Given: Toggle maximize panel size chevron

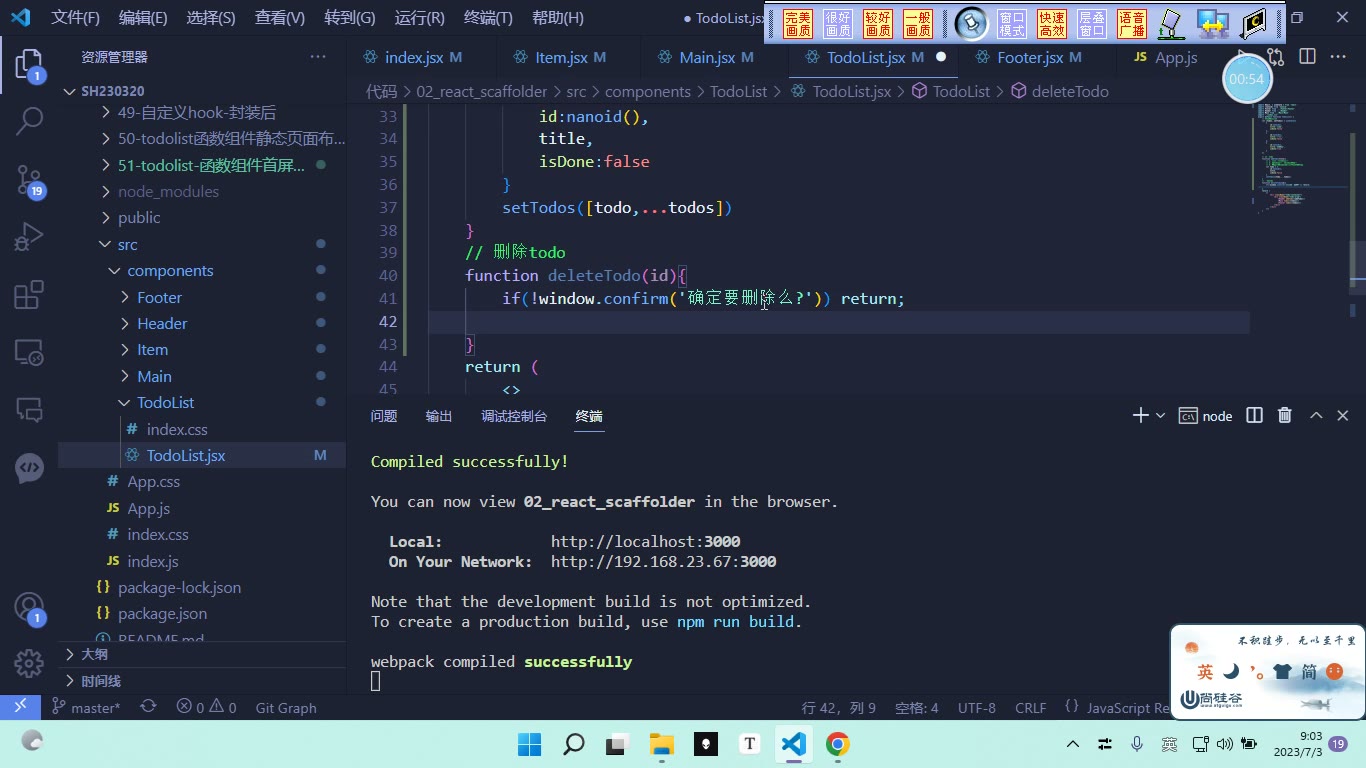Looking at the screenshot, I should (x=1316, y=416).
